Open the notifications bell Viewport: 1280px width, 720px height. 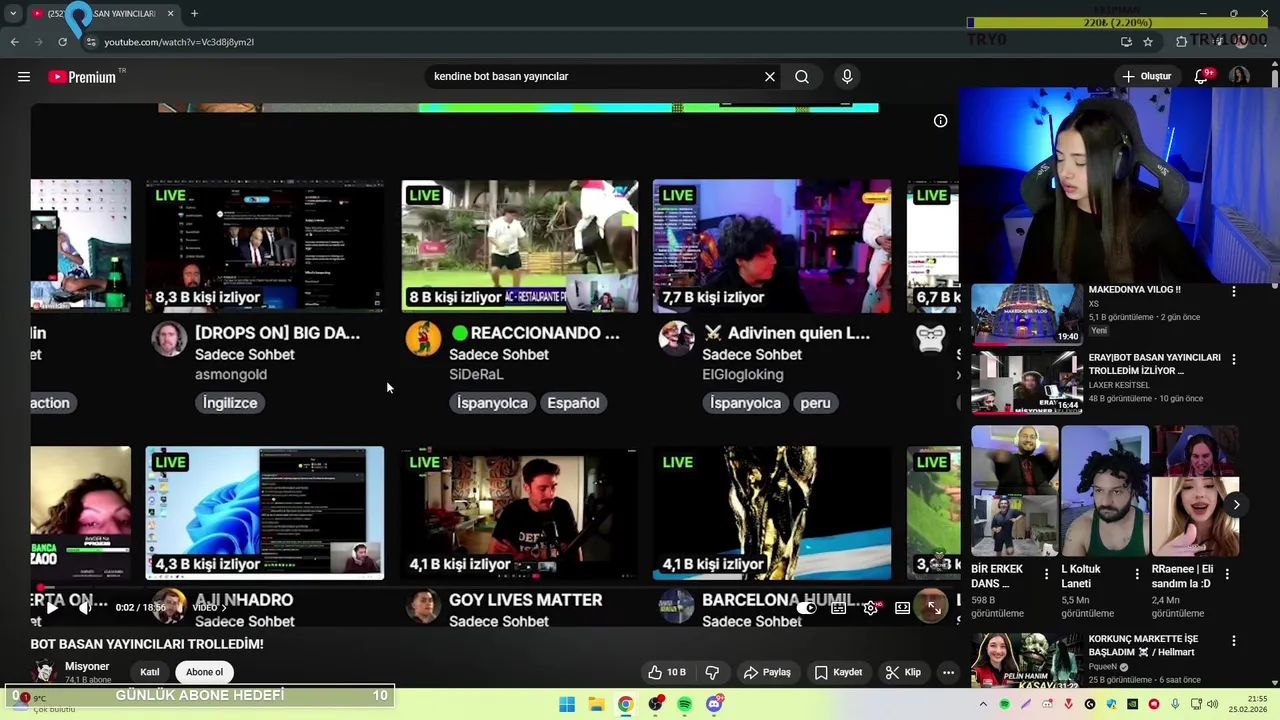pos(1201,77)
